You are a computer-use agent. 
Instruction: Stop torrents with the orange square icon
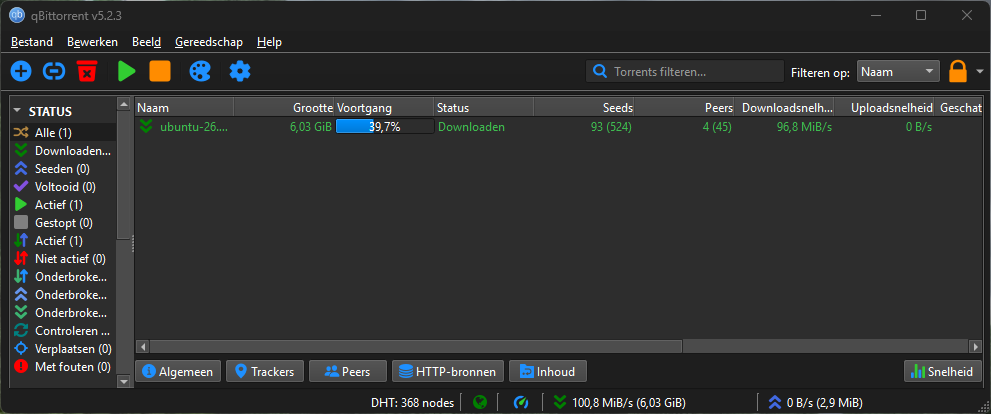click(160, 71)
